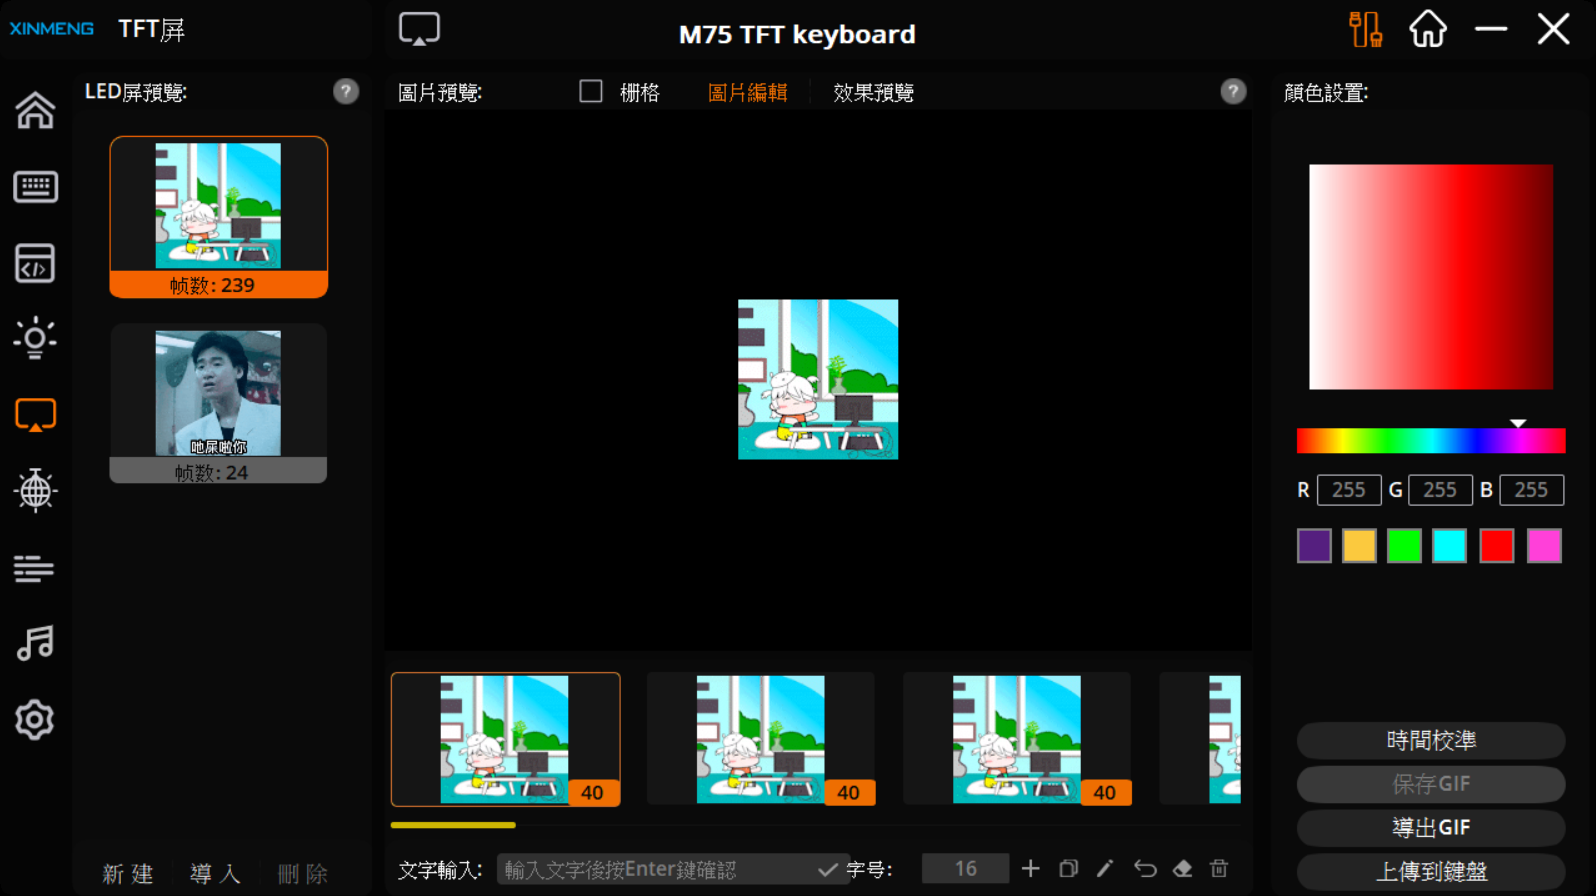
Task: Go to home via title bar house icon
Action: [x=1428, y=29]
